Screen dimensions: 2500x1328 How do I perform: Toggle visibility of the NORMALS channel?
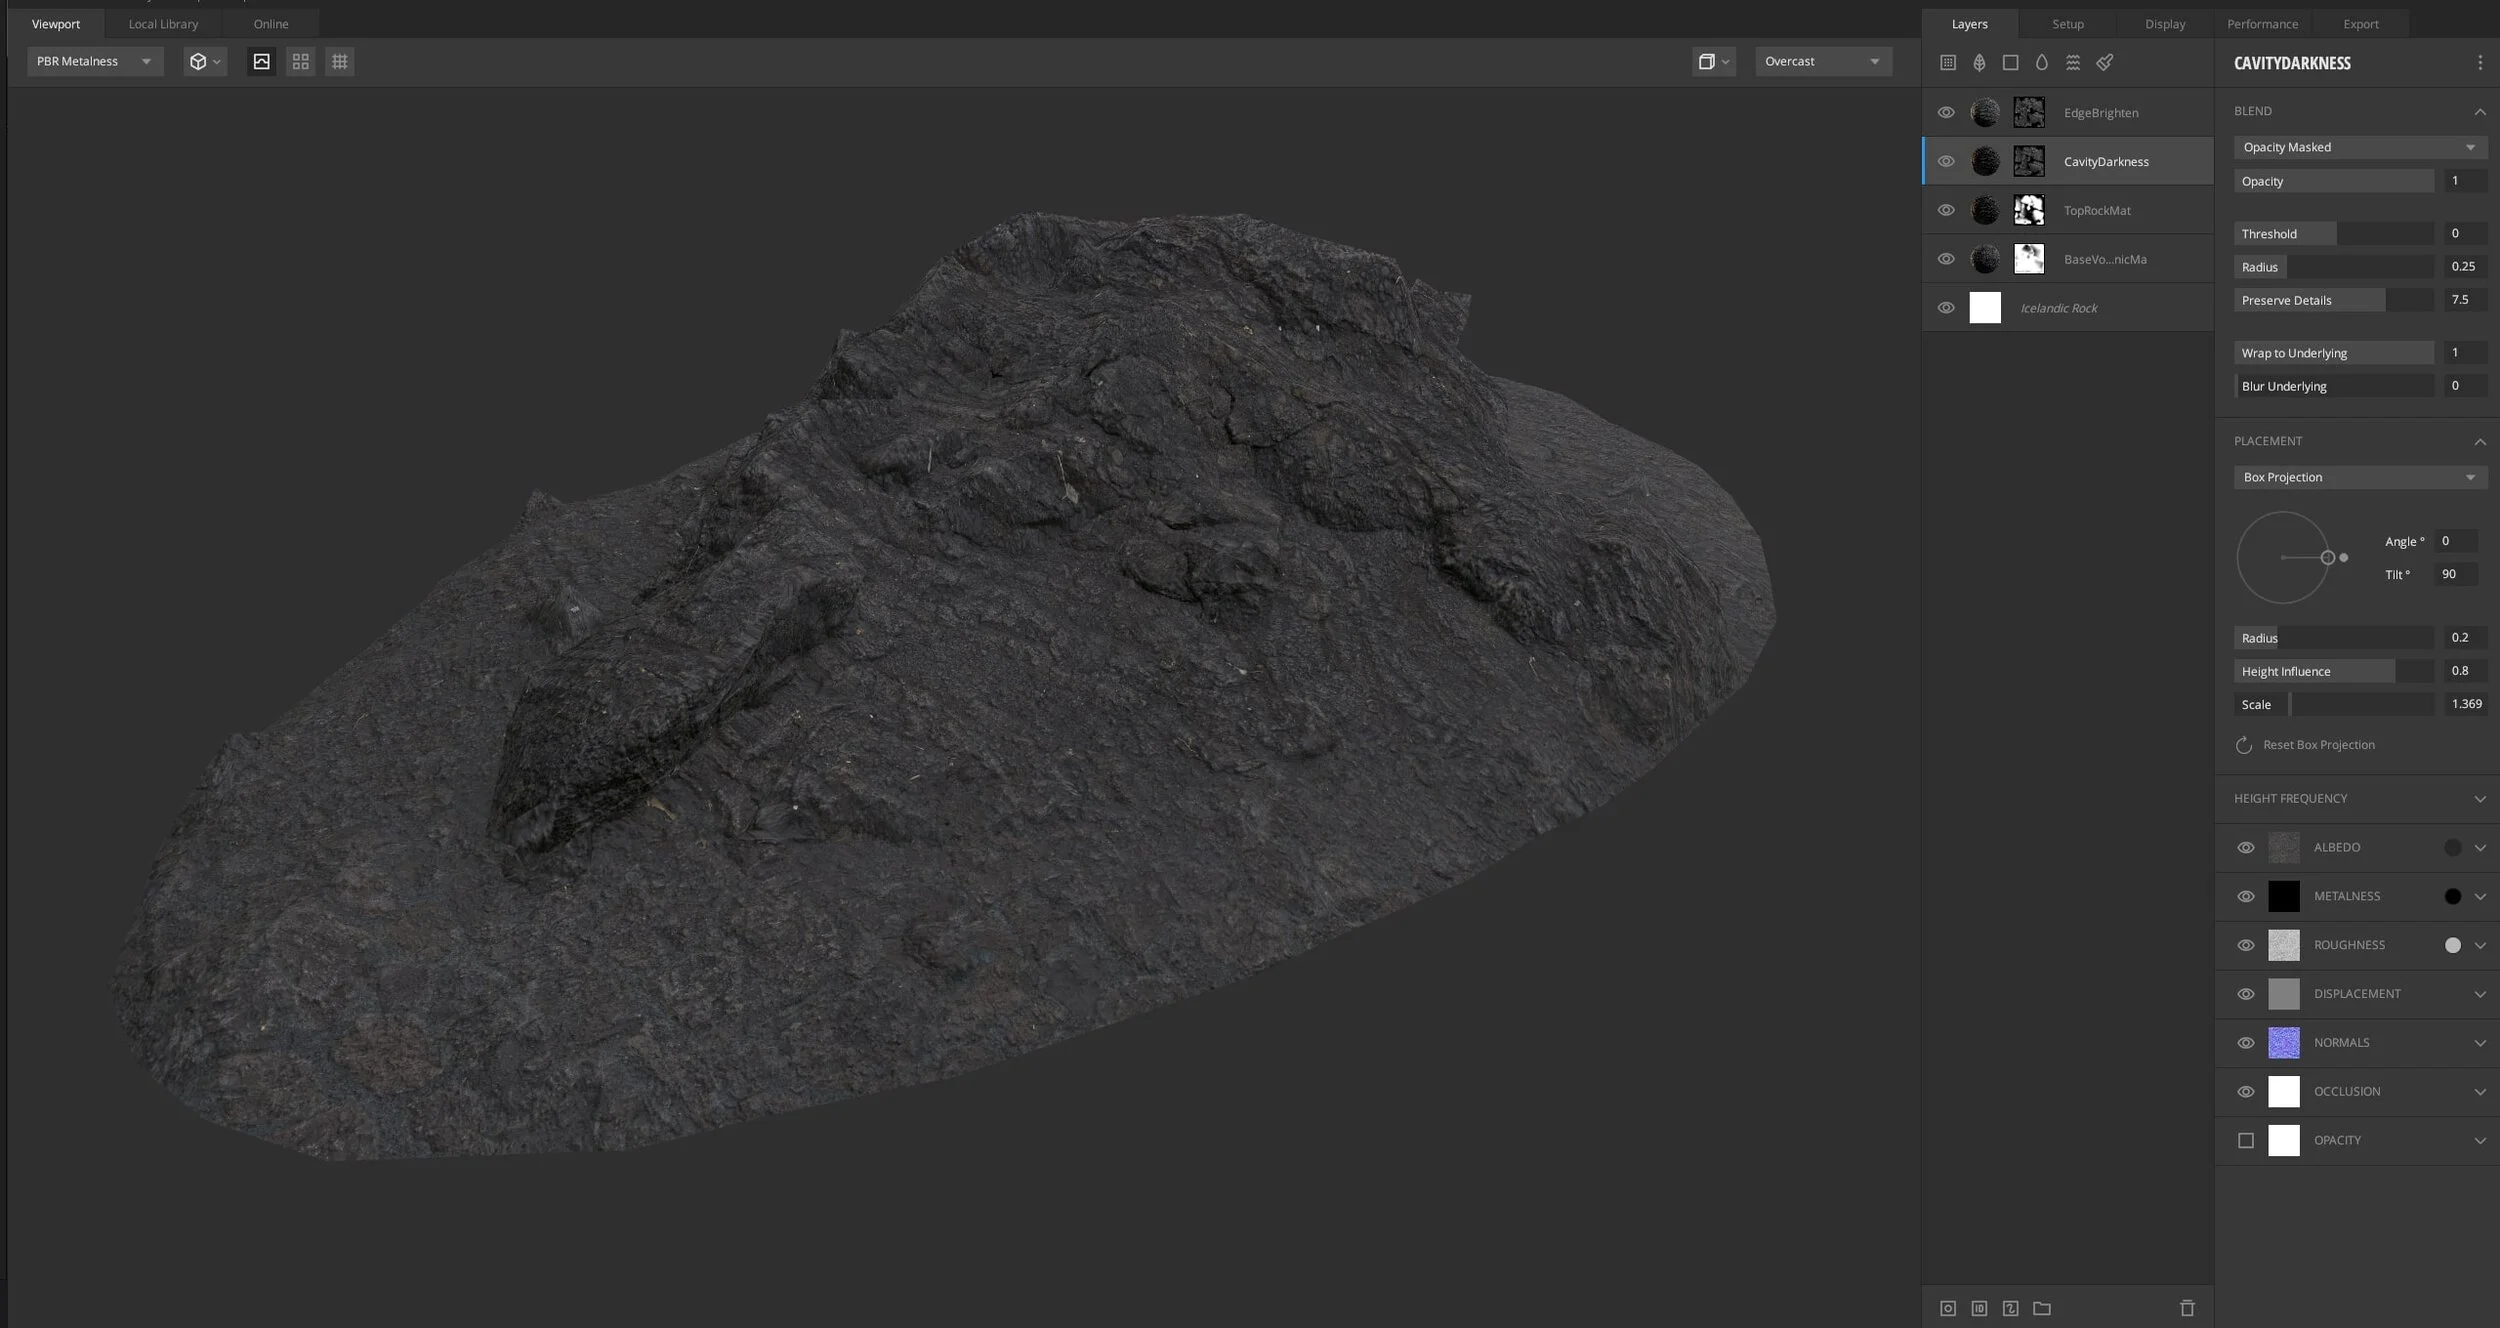[x=2246, y=1042]
